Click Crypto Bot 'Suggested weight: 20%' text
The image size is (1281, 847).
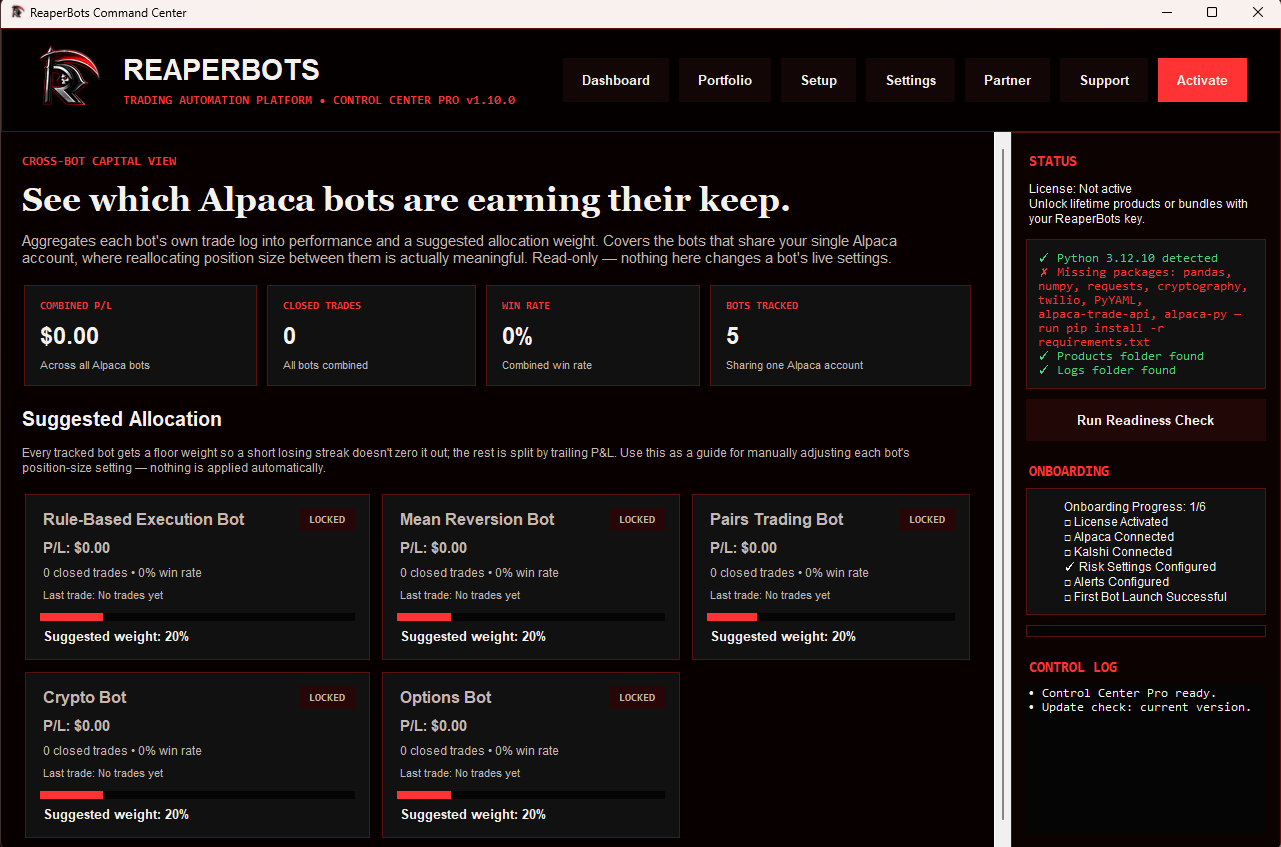click(117, 814)
